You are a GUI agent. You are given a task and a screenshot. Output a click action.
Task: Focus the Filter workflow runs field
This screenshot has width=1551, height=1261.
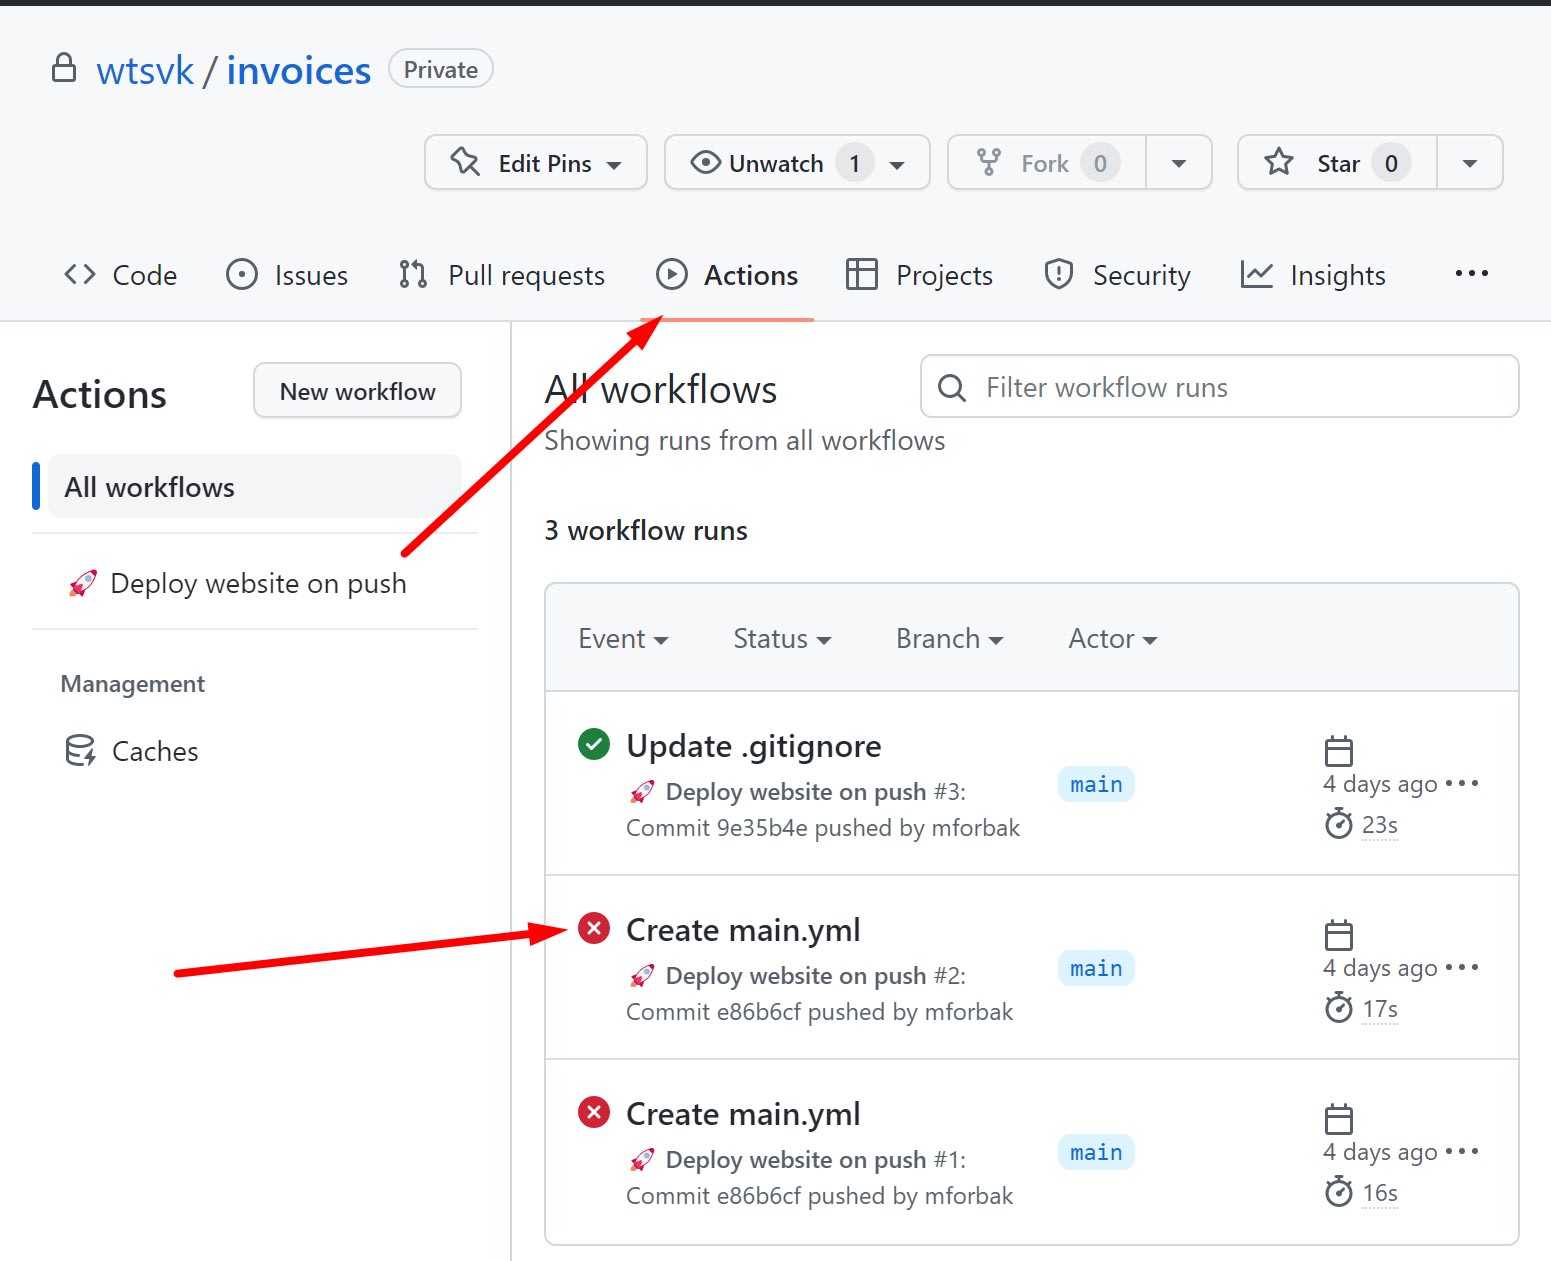click(1220, 387)
